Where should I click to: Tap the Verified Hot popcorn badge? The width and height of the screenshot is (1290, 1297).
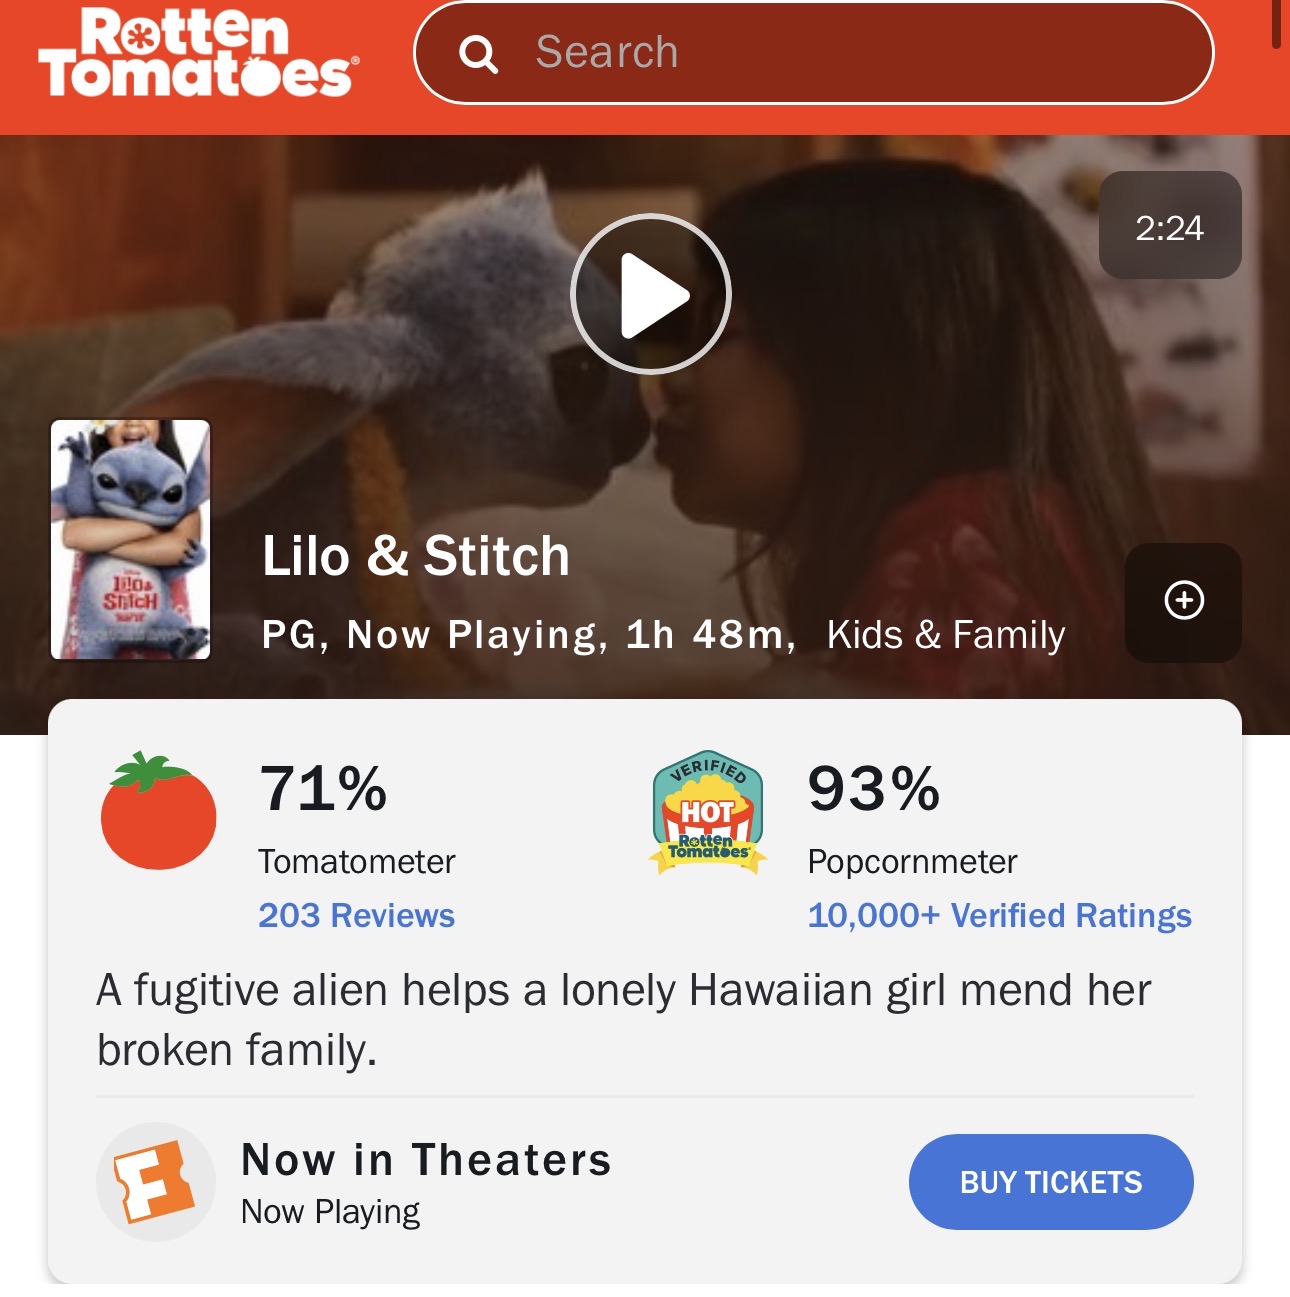(708, 812)
